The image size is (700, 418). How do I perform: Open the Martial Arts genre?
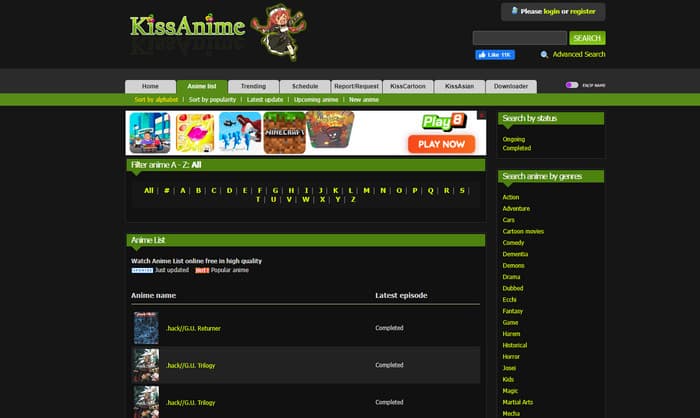517,402
